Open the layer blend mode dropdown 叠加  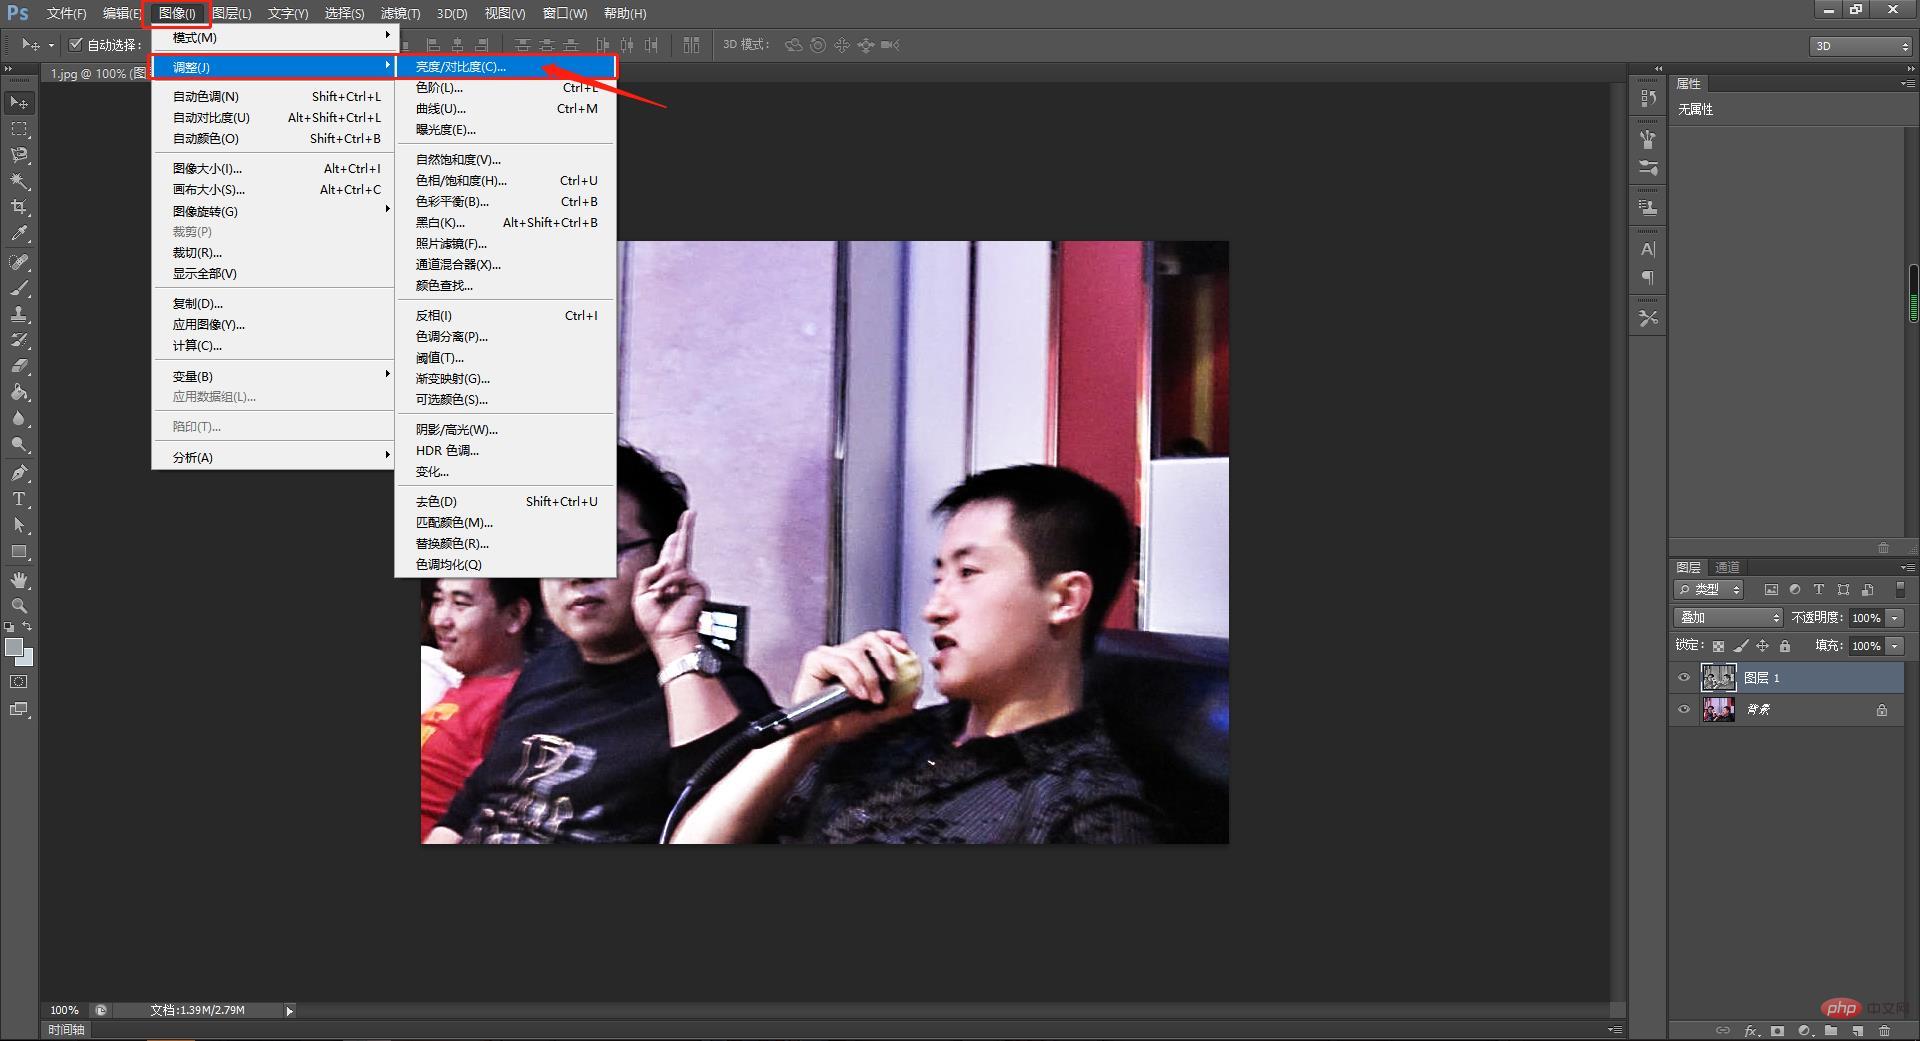1728,618
